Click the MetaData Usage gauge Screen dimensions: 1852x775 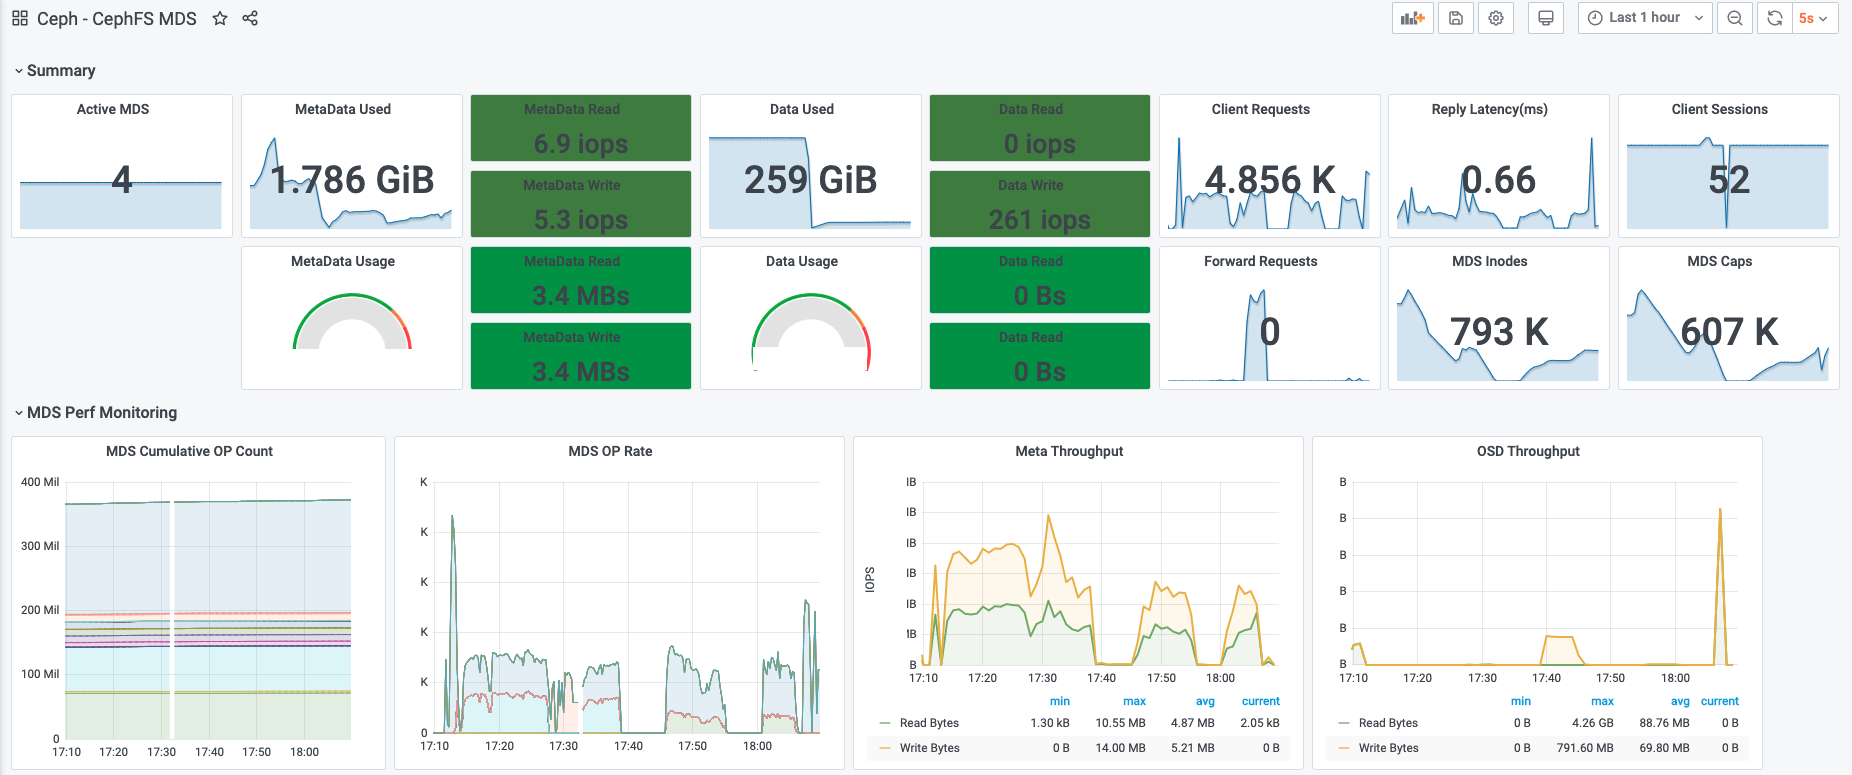coord(352,321)
